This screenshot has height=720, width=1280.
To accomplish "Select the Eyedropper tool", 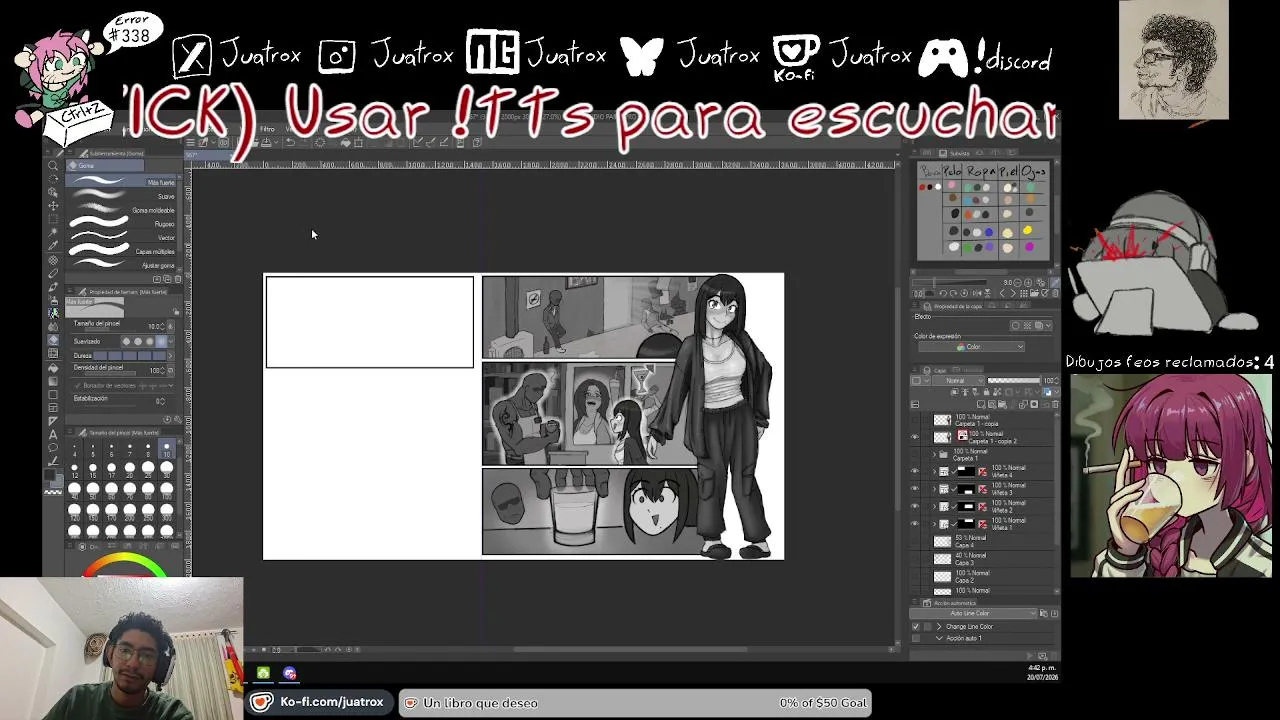I will 53,246.
